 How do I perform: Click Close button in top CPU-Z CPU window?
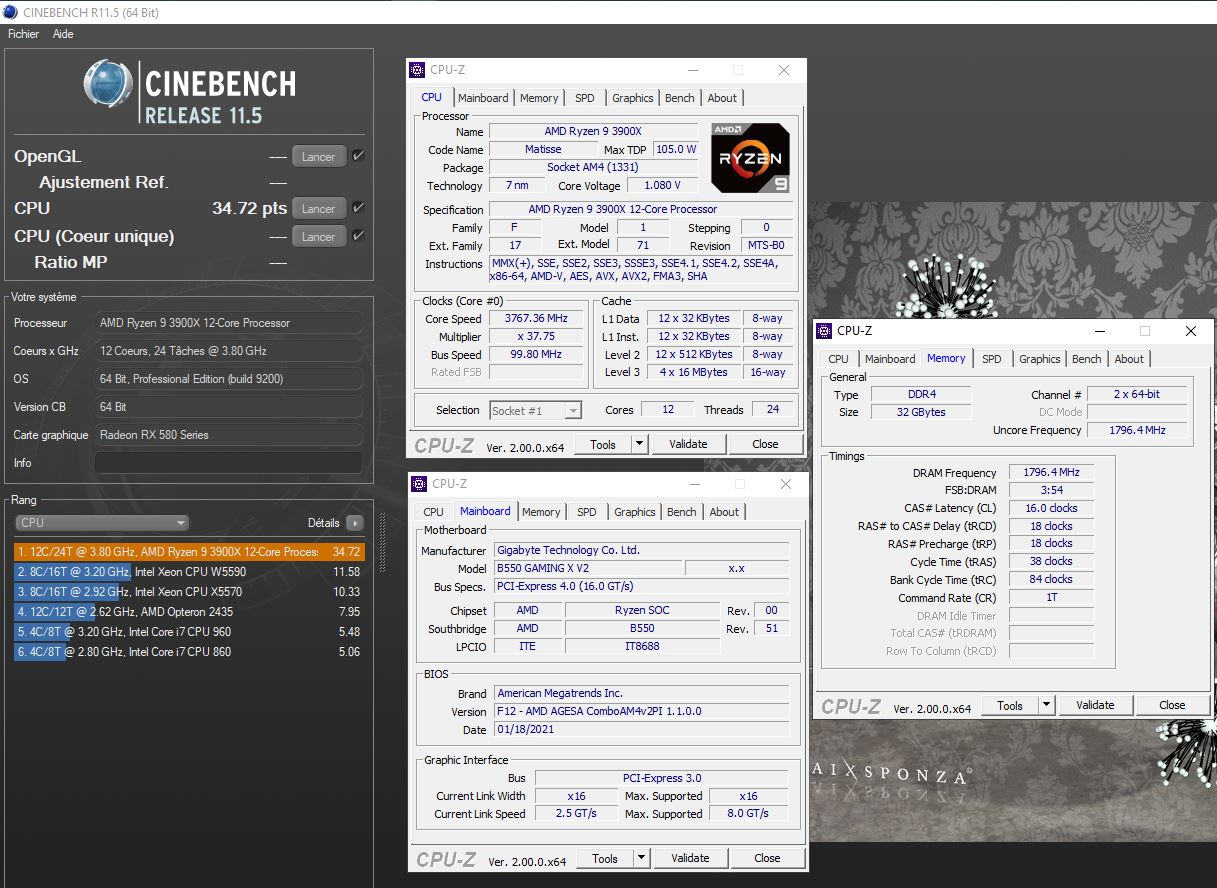(765, 444)
